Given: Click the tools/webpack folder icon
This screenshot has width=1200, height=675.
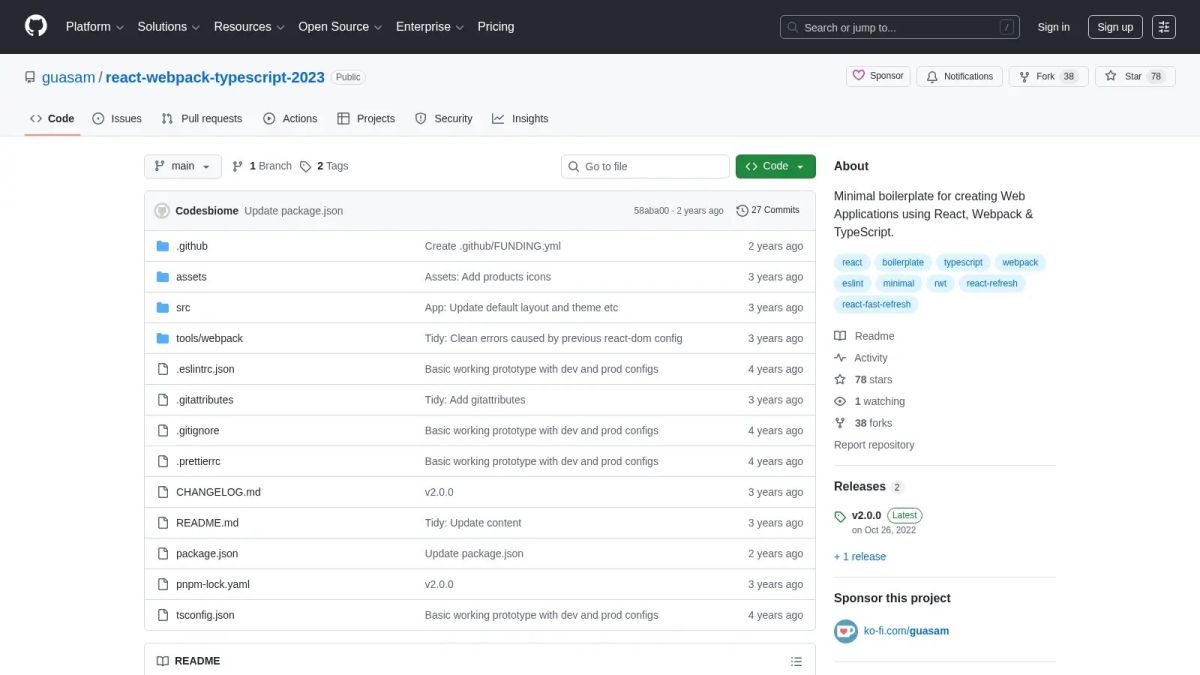Looking at the screenshot, I should pyautogui.click(x=163, y=338).
